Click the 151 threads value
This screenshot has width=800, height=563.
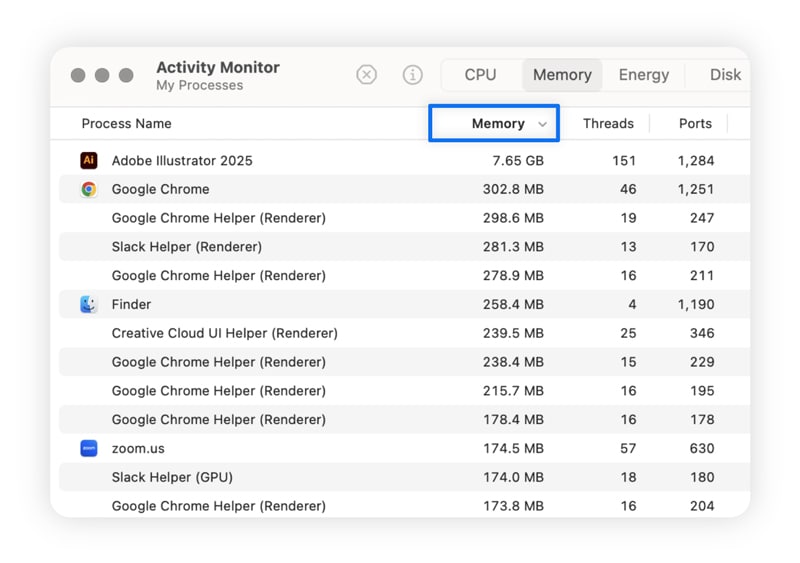624,160
